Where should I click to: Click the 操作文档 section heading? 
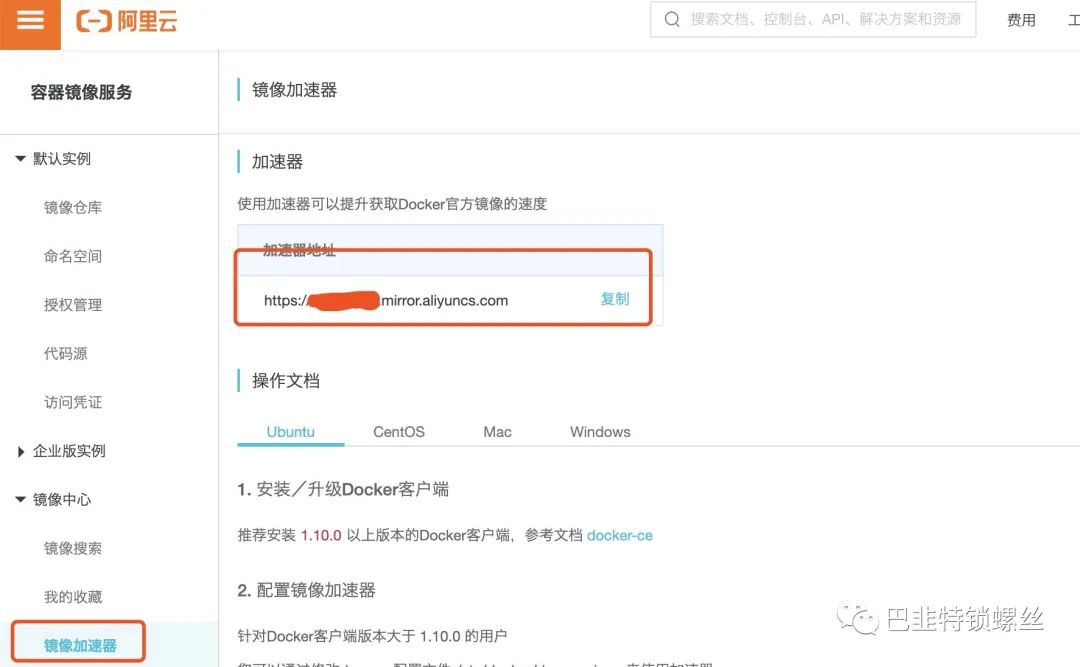286,381
